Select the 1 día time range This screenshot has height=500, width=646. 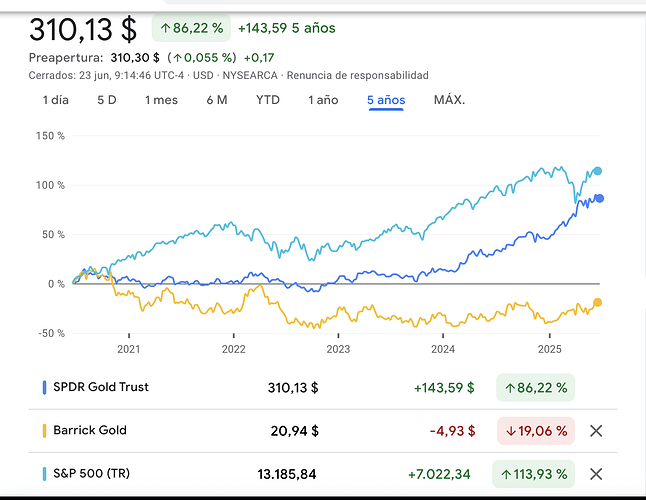click(x=56, y=100)
